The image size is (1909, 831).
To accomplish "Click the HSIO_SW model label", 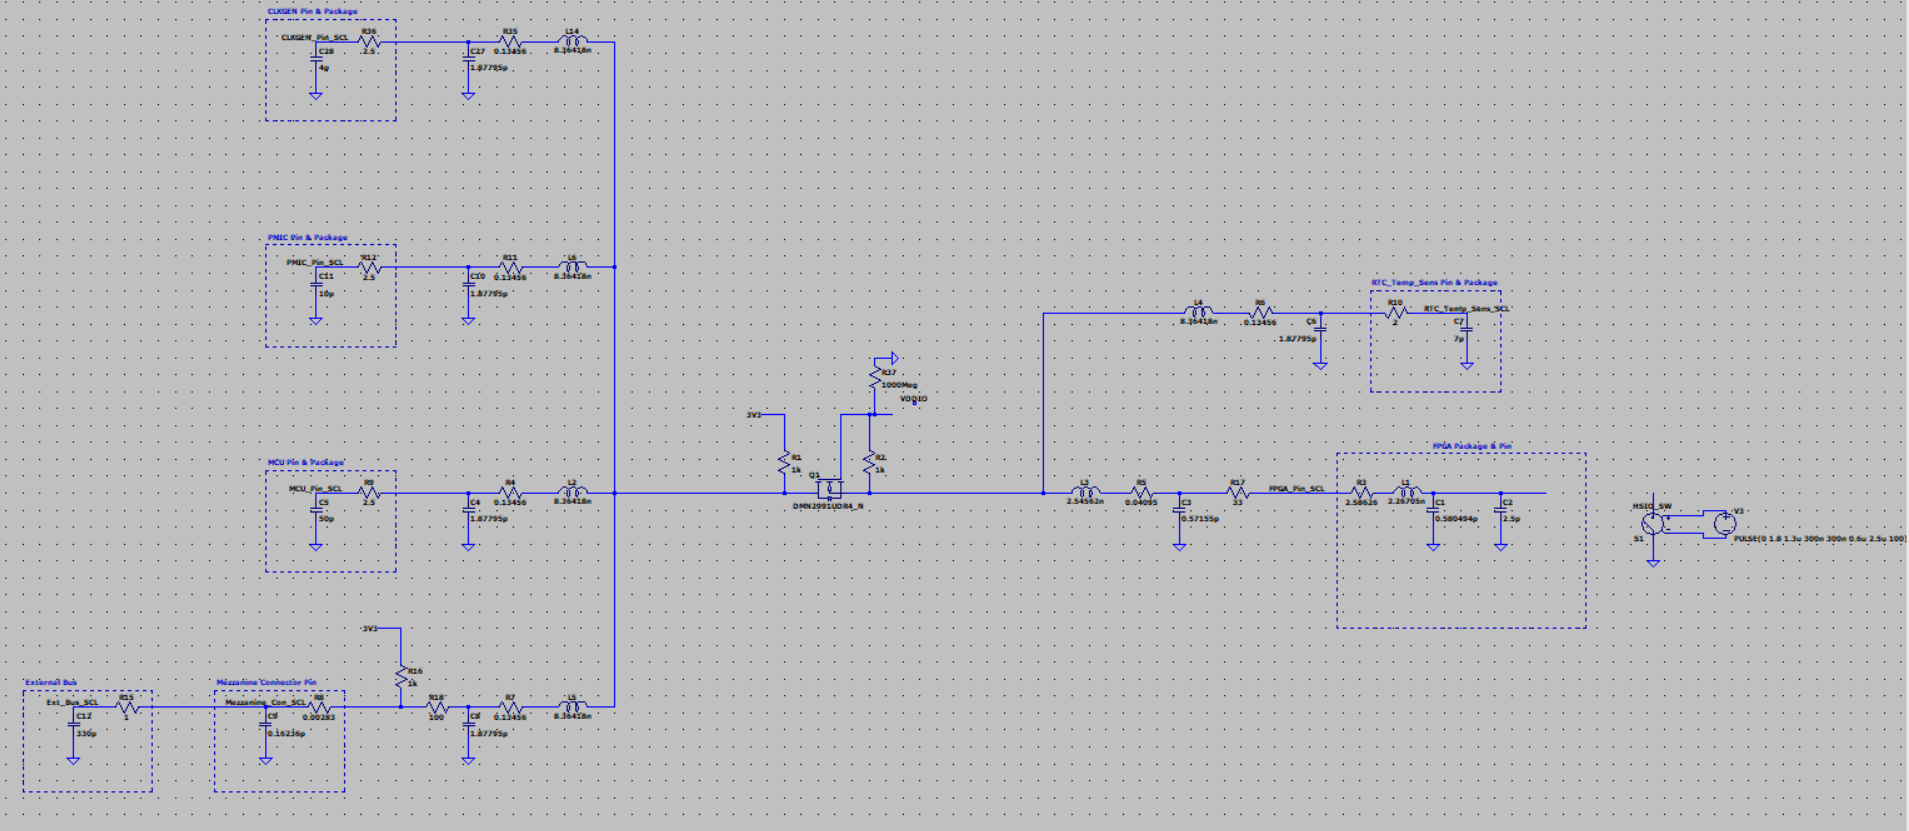I will coord(1652,506).
